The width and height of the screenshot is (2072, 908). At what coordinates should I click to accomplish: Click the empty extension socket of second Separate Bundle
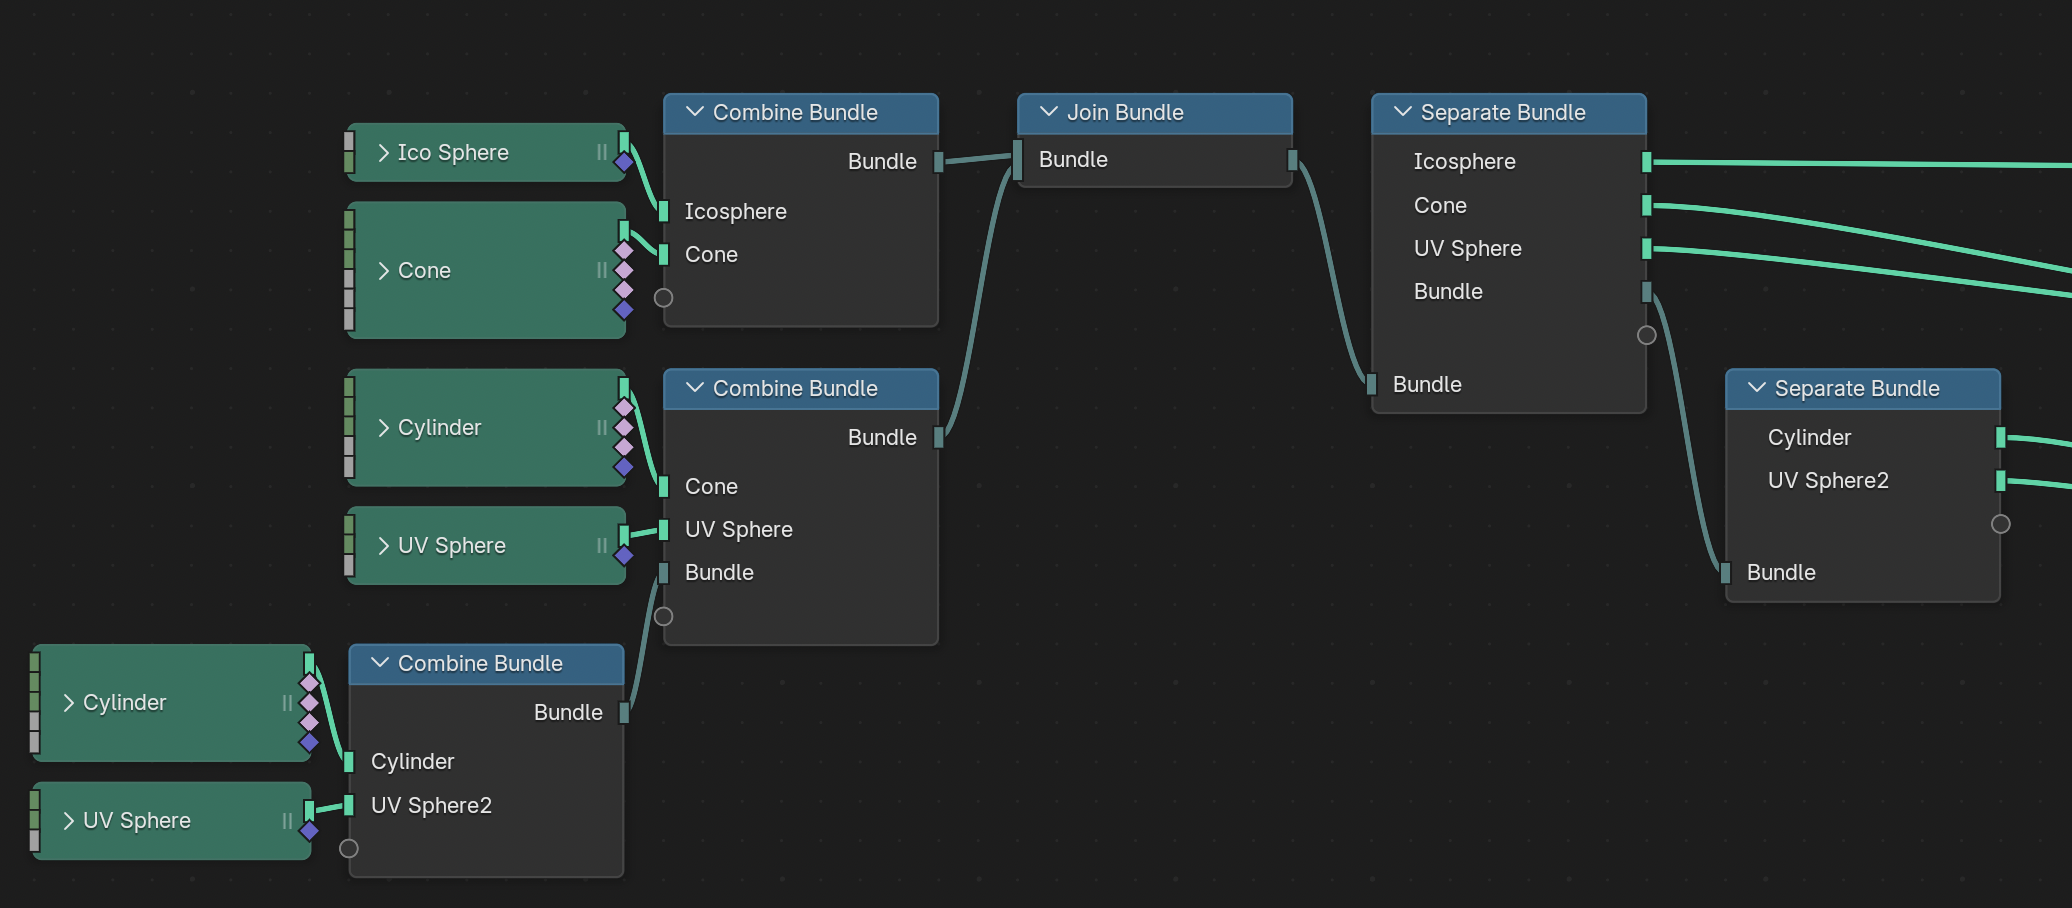pyautogui.click(x=2000, y=524)
